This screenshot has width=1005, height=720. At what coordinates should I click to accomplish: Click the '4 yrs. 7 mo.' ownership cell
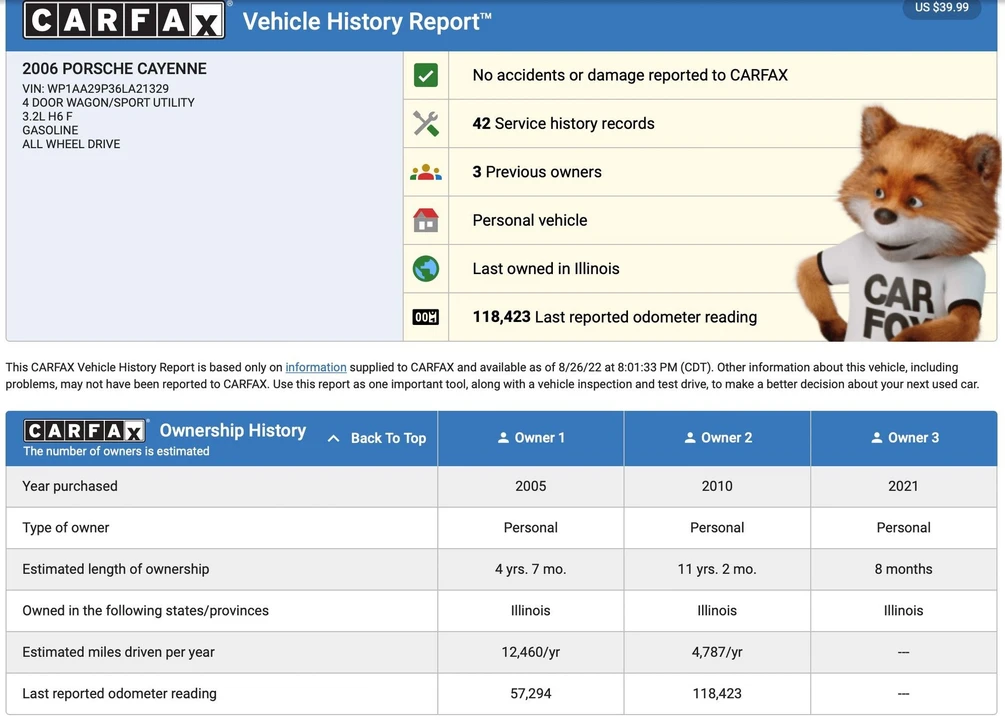pyautogui.click(x=531, y=569)
